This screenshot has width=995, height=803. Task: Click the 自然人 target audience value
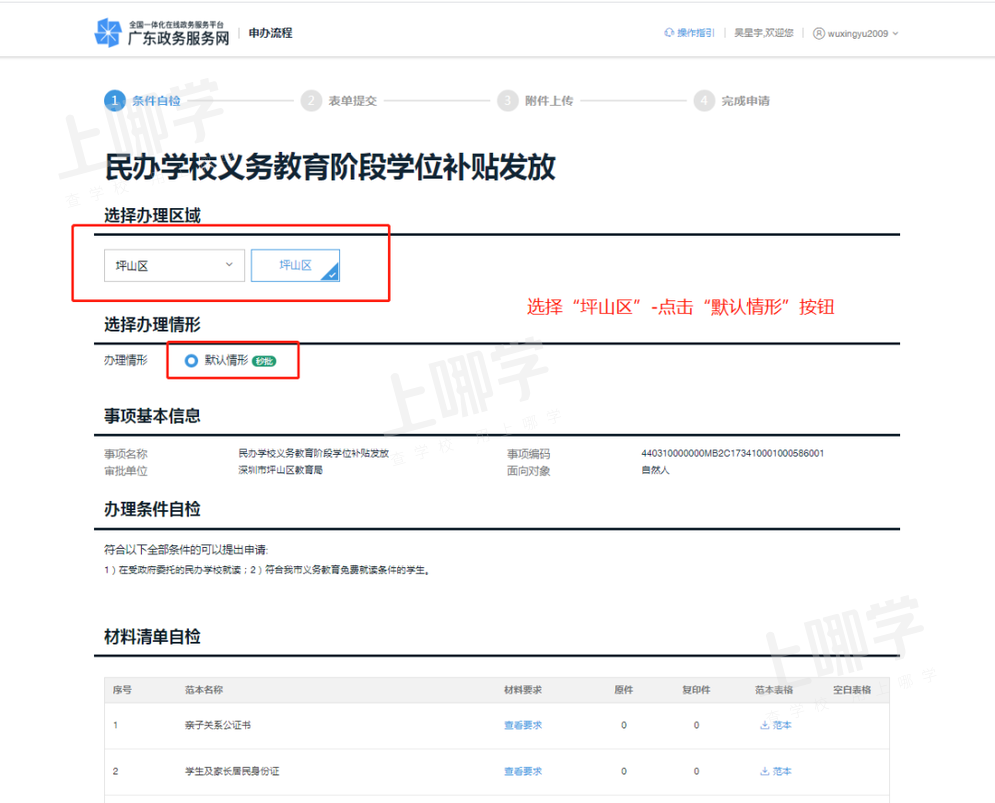655,470
